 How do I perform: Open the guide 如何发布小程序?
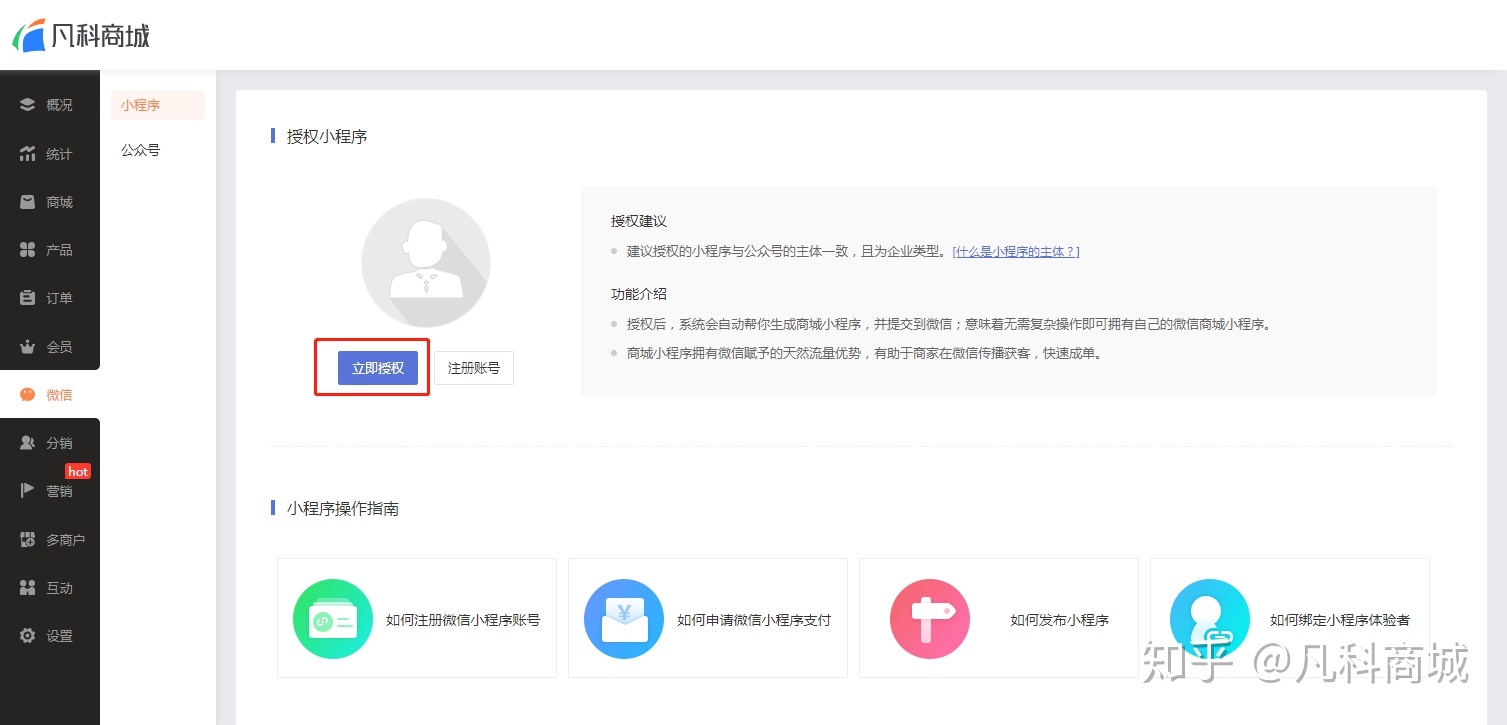click(998, 618)
